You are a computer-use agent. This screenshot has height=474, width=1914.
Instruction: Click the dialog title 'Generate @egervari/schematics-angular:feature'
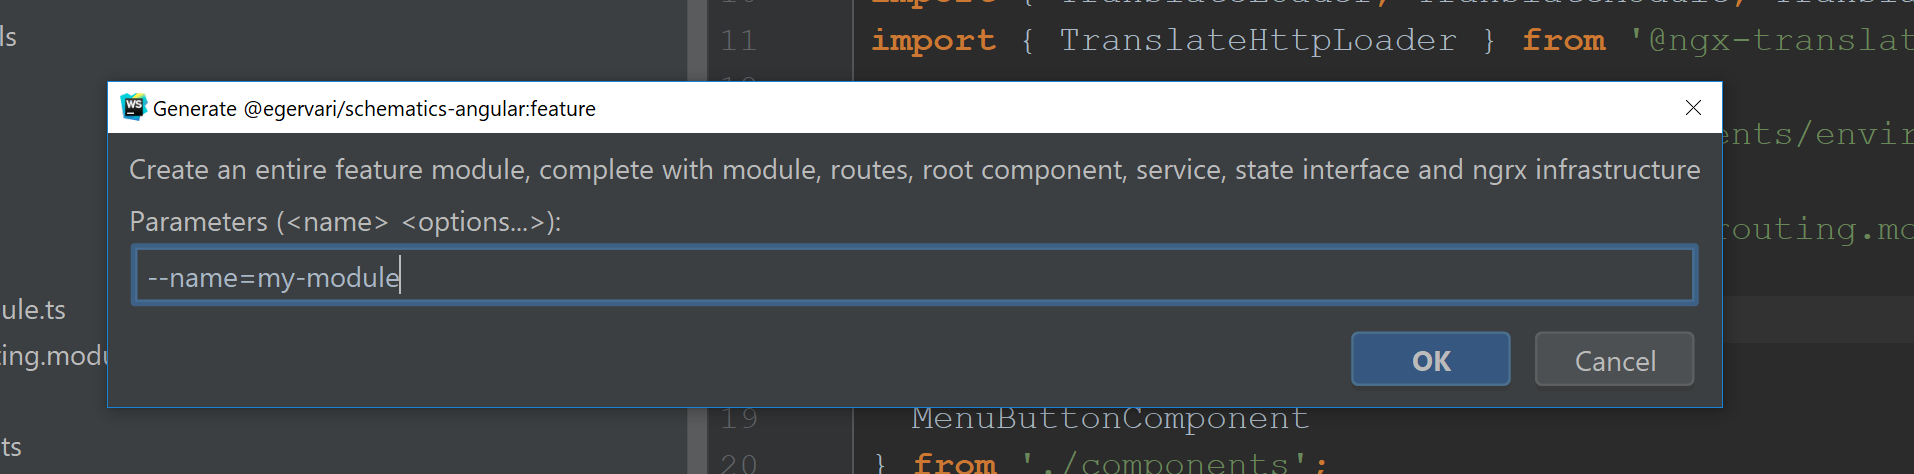[x=374, y=108]
